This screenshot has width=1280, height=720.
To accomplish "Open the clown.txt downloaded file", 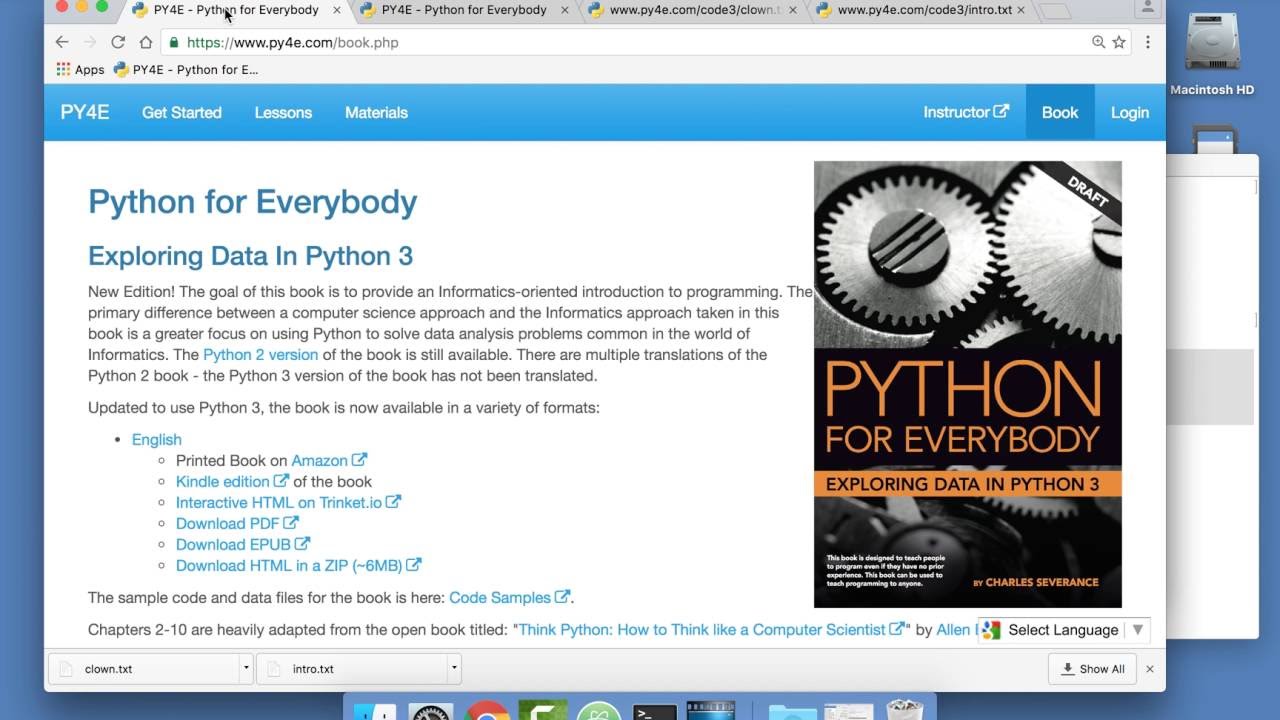I will click(145, 668).
